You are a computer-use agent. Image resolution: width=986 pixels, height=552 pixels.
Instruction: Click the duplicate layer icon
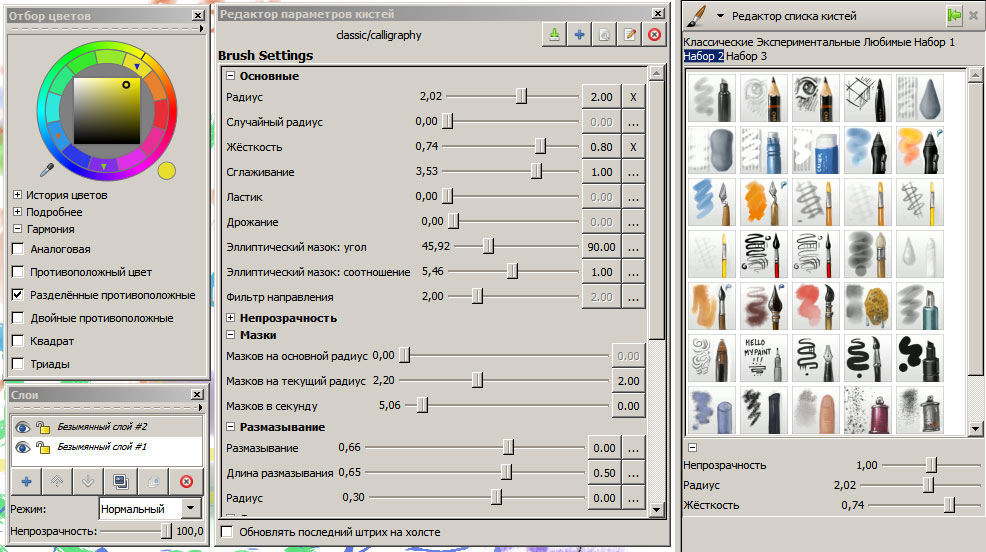(121, 481)
